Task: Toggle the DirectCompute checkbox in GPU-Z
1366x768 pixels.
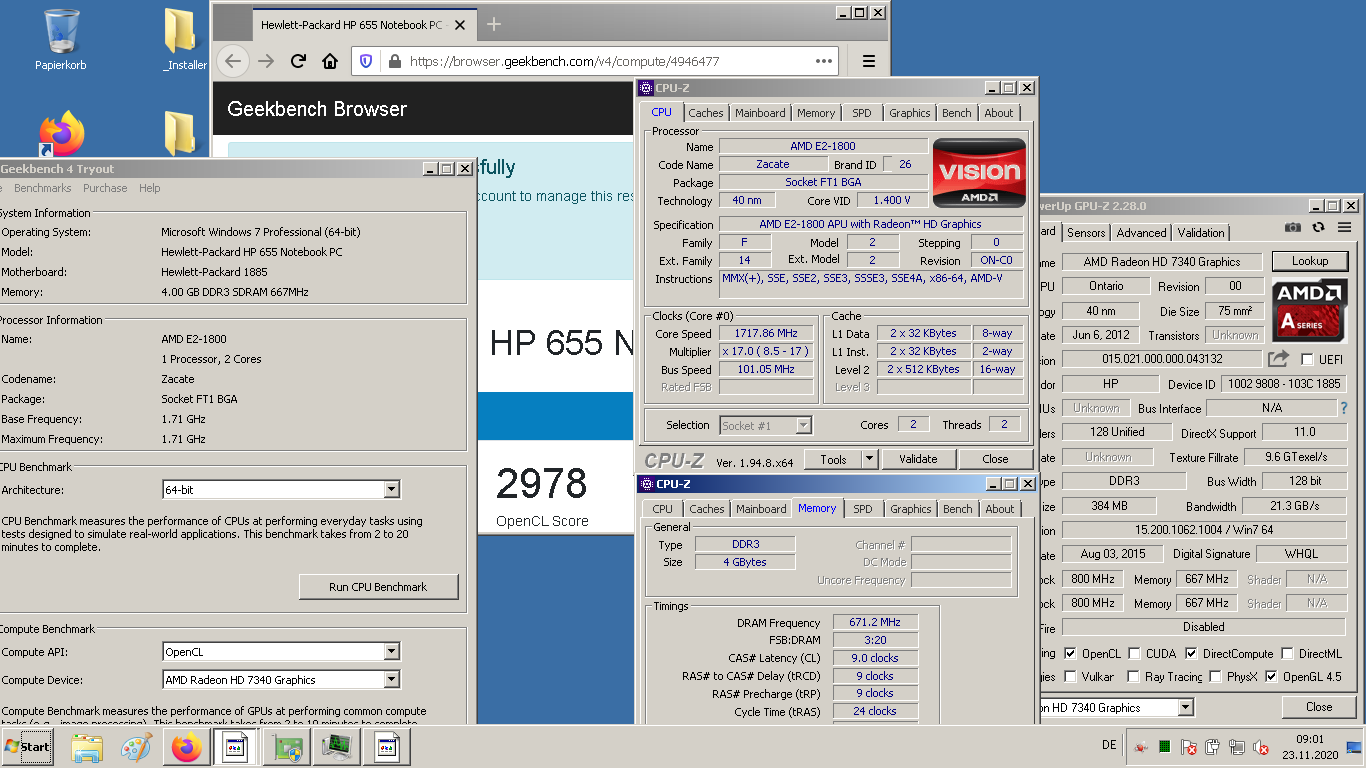Action: coord(1192,654)
